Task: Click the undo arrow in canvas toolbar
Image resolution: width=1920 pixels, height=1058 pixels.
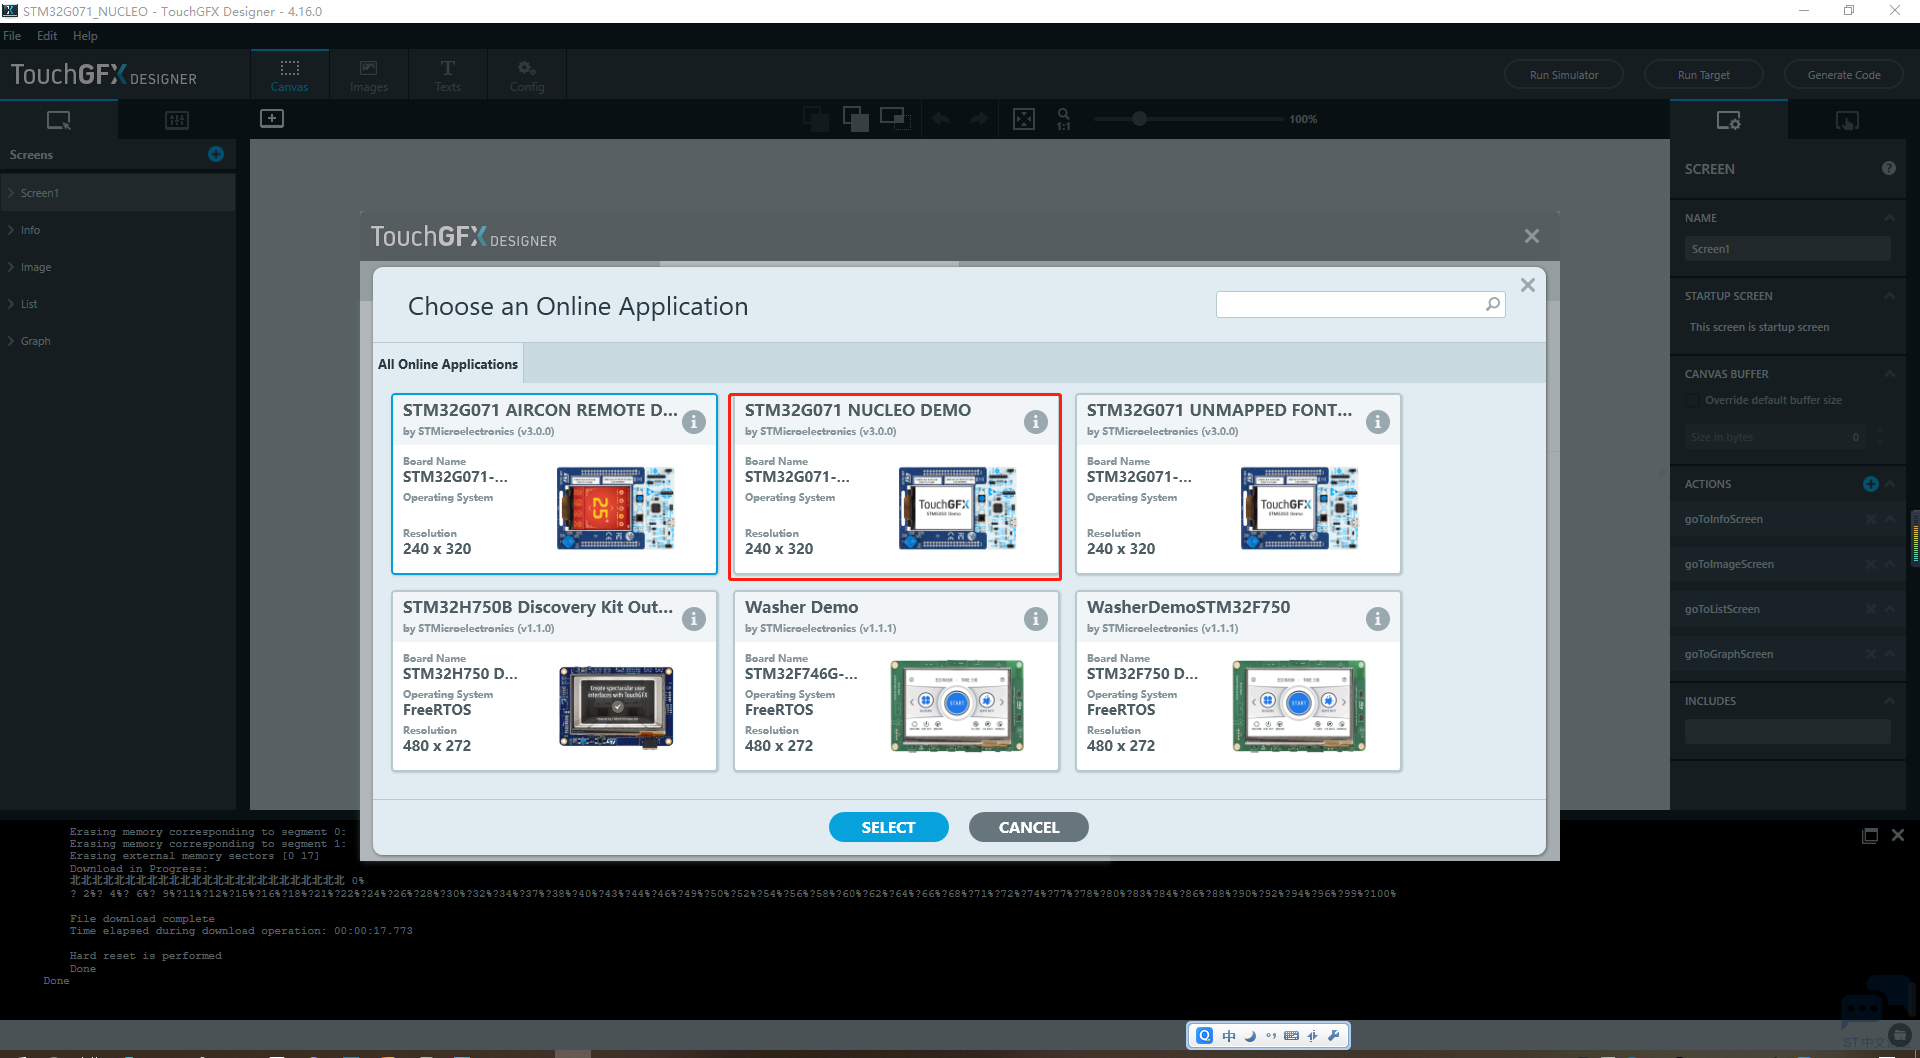Action: click(x=941, y=119)
